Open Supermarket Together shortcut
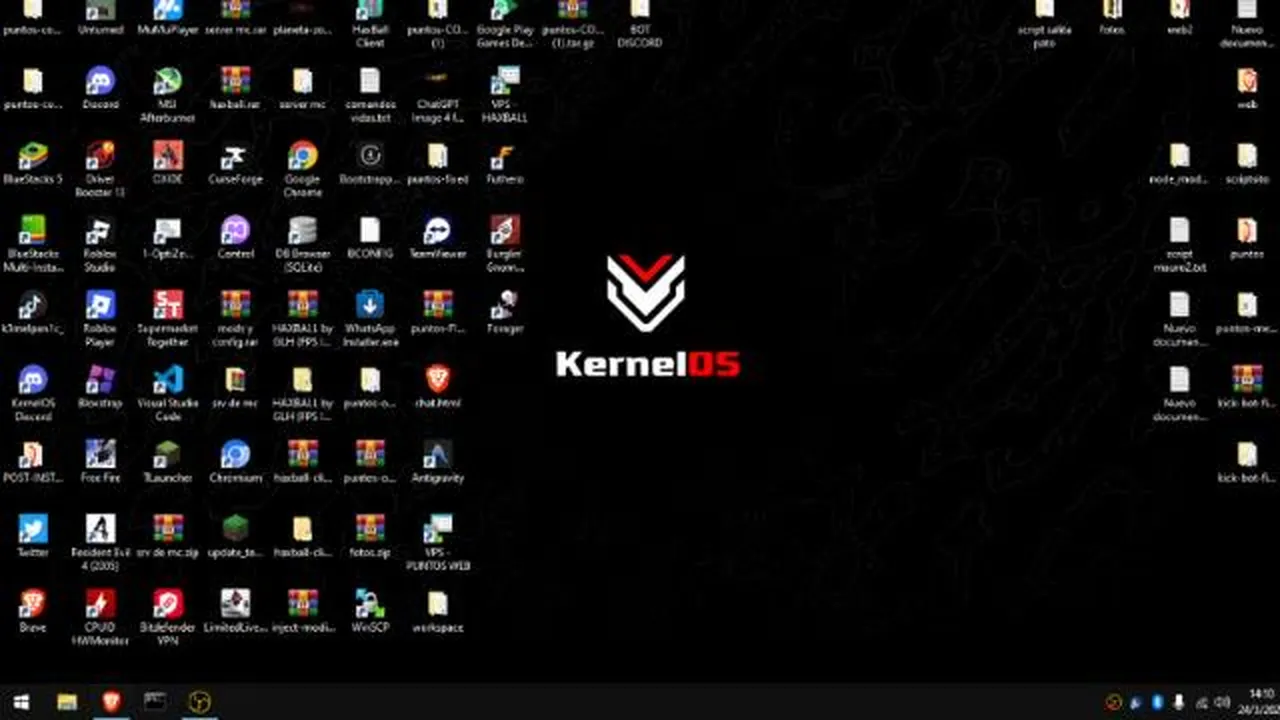This screenshot has height=720, width=1280. pos(167,319)
